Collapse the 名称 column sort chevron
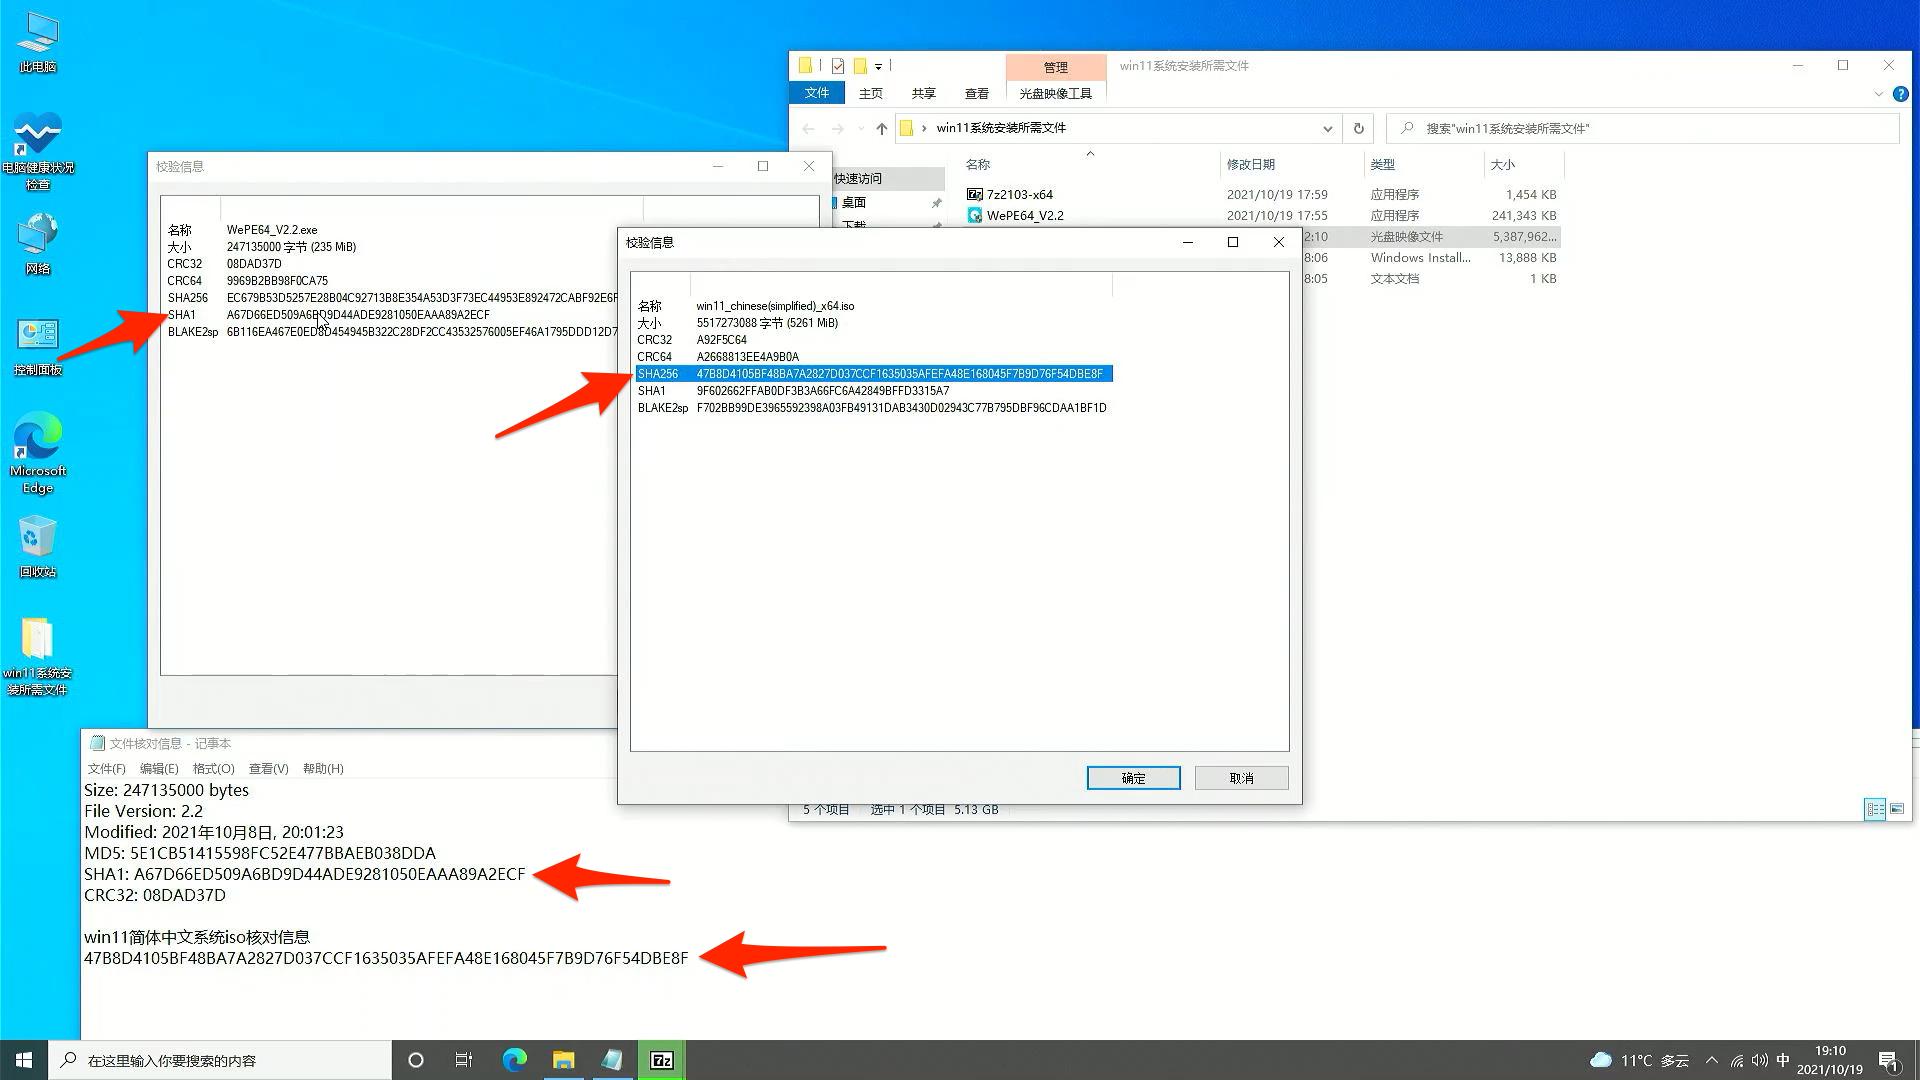The height and width of the screenshot is (1080, 1920). pos(1090,154)
